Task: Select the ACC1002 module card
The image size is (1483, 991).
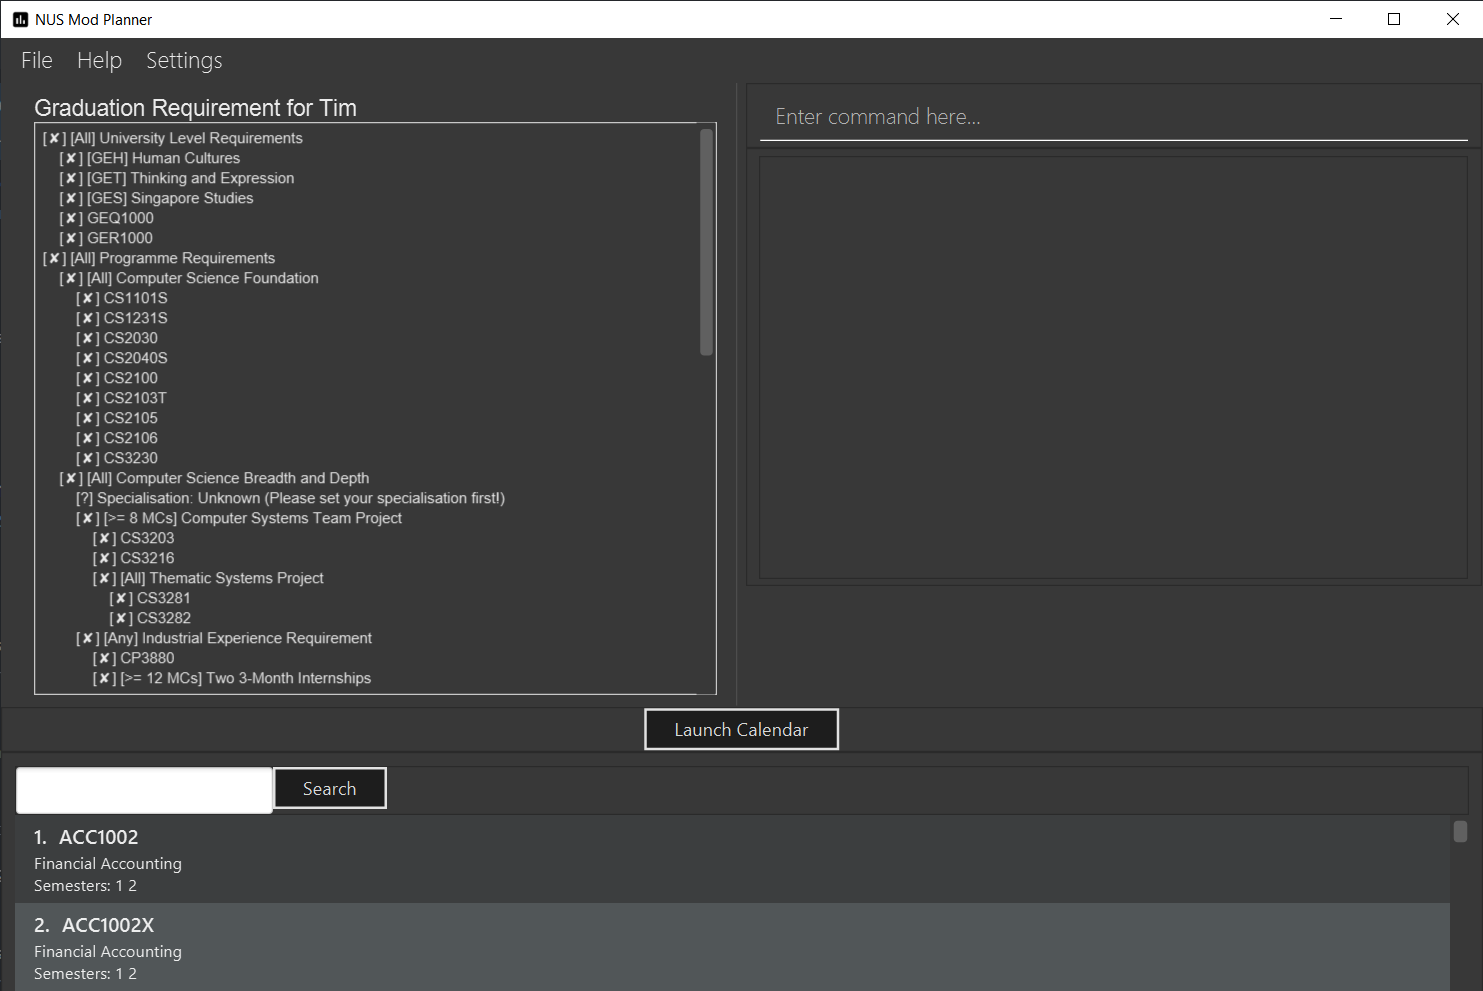Action: click(732, 860)
